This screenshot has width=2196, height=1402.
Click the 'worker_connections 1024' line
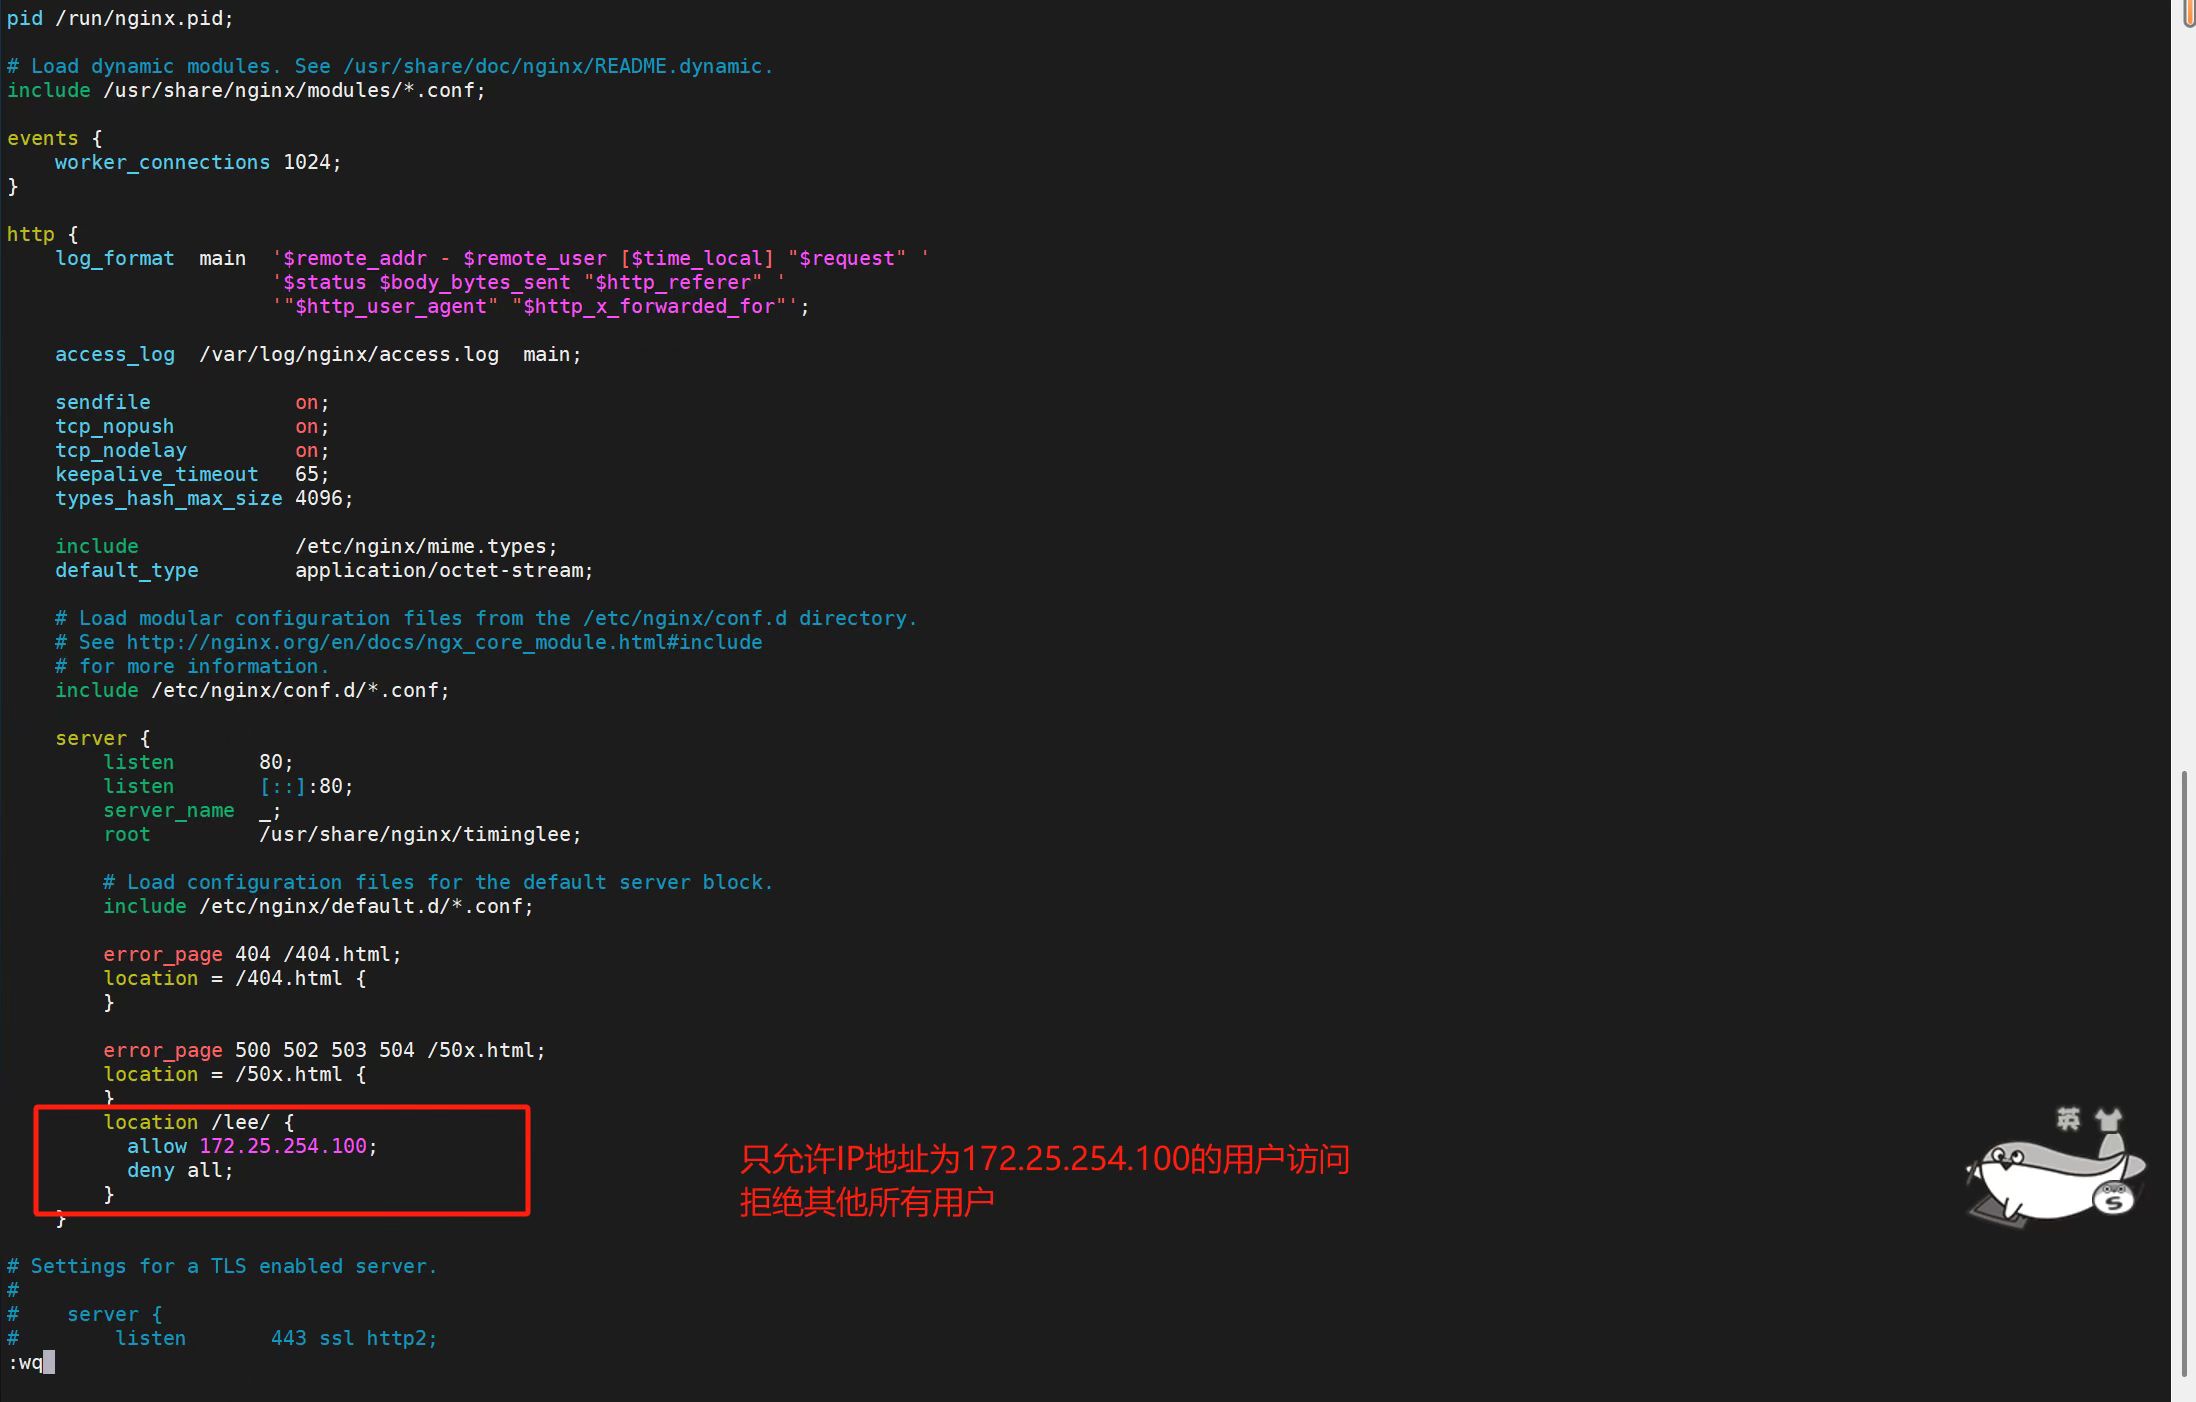(197, 162)
